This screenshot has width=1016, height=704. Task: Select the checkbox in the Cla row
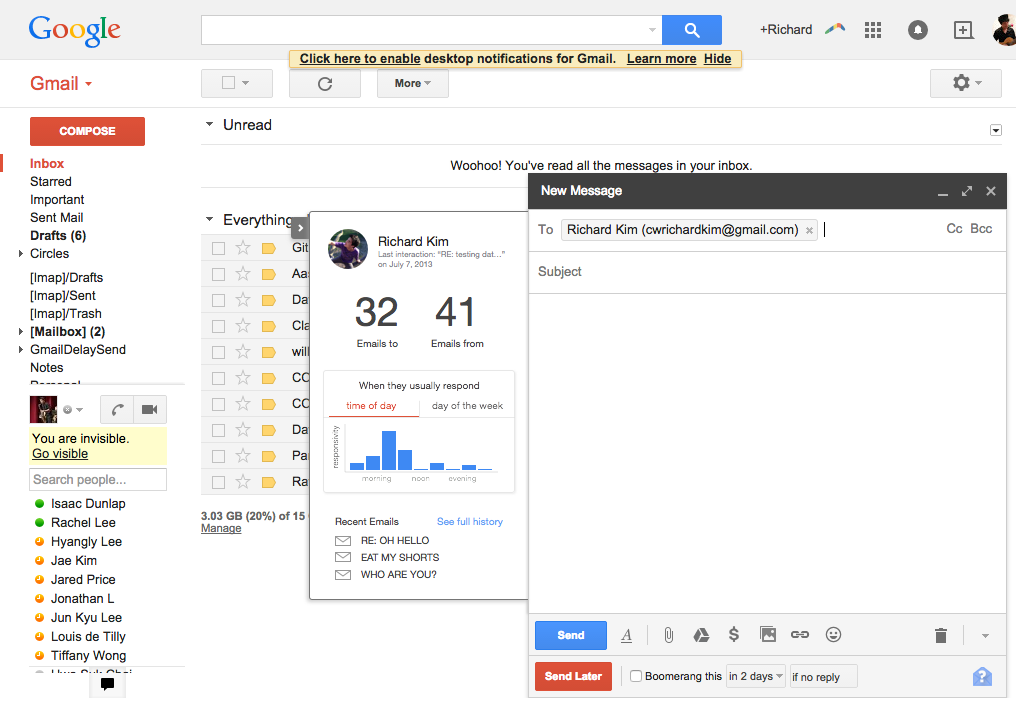[x=218, y=326]
